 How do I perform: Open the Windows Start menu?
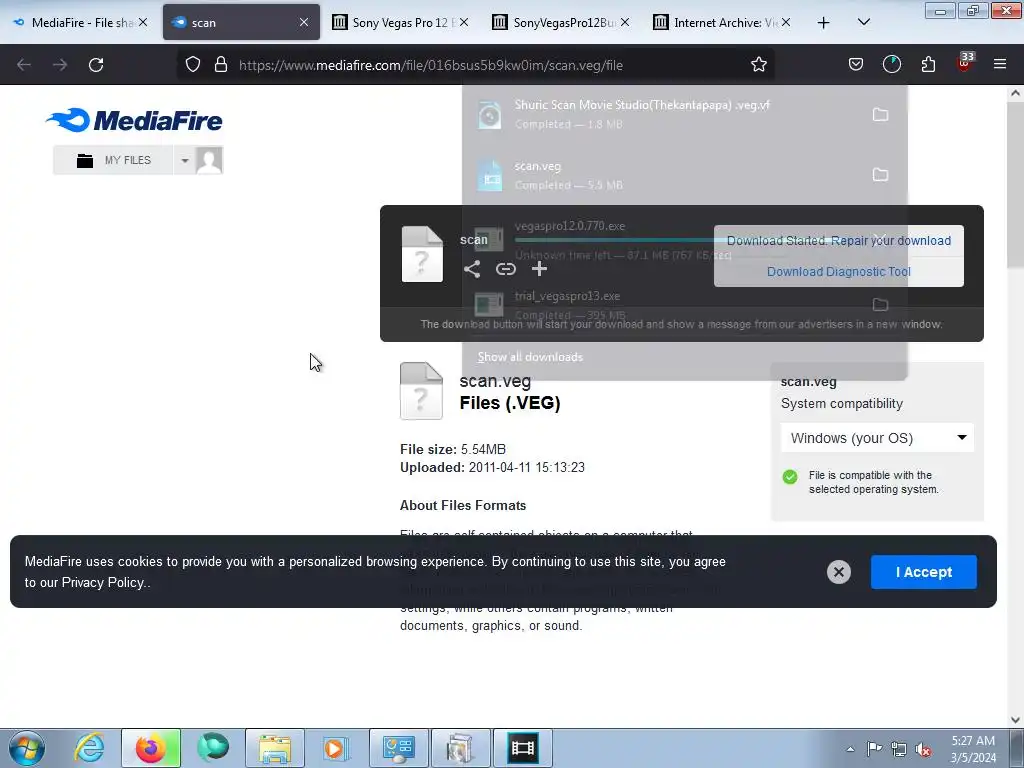click(x=26, y=748)
